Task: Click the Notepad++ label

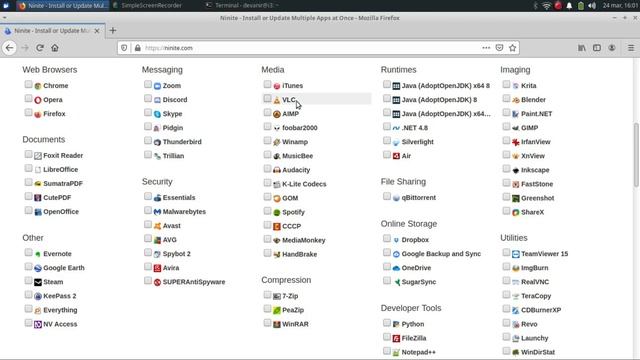Action: (418, 352)
